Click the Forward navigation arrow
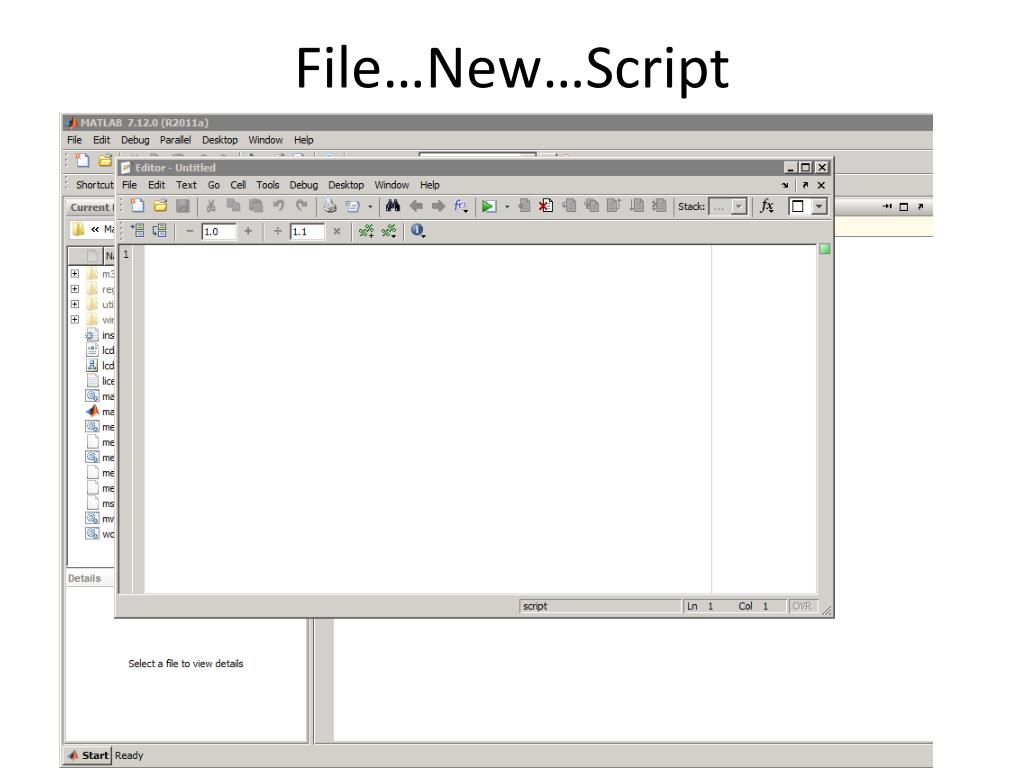 pos(438,206)
